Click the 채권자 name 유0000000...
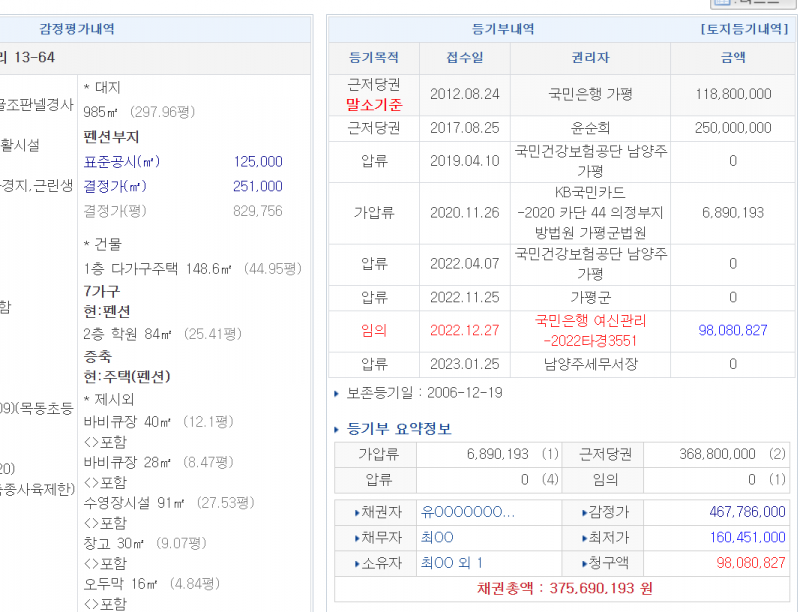 (x=467, y=512)
